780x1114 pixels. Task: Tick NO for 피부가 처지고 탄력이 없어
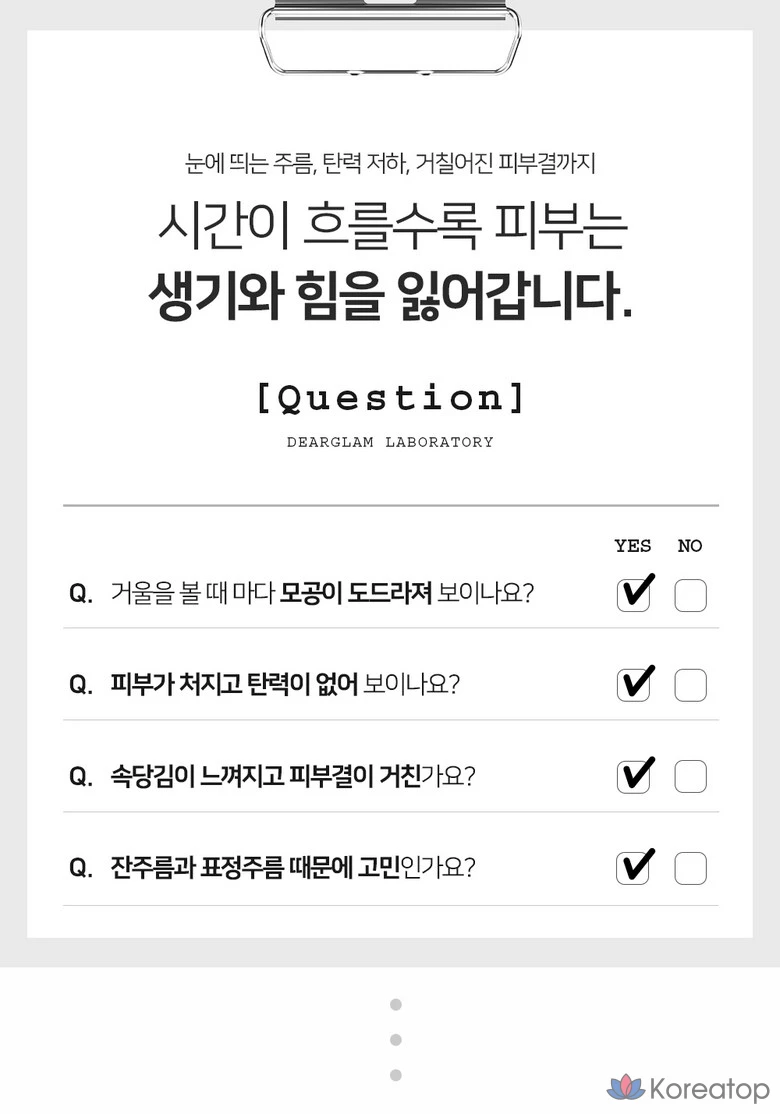coord(690,686)
